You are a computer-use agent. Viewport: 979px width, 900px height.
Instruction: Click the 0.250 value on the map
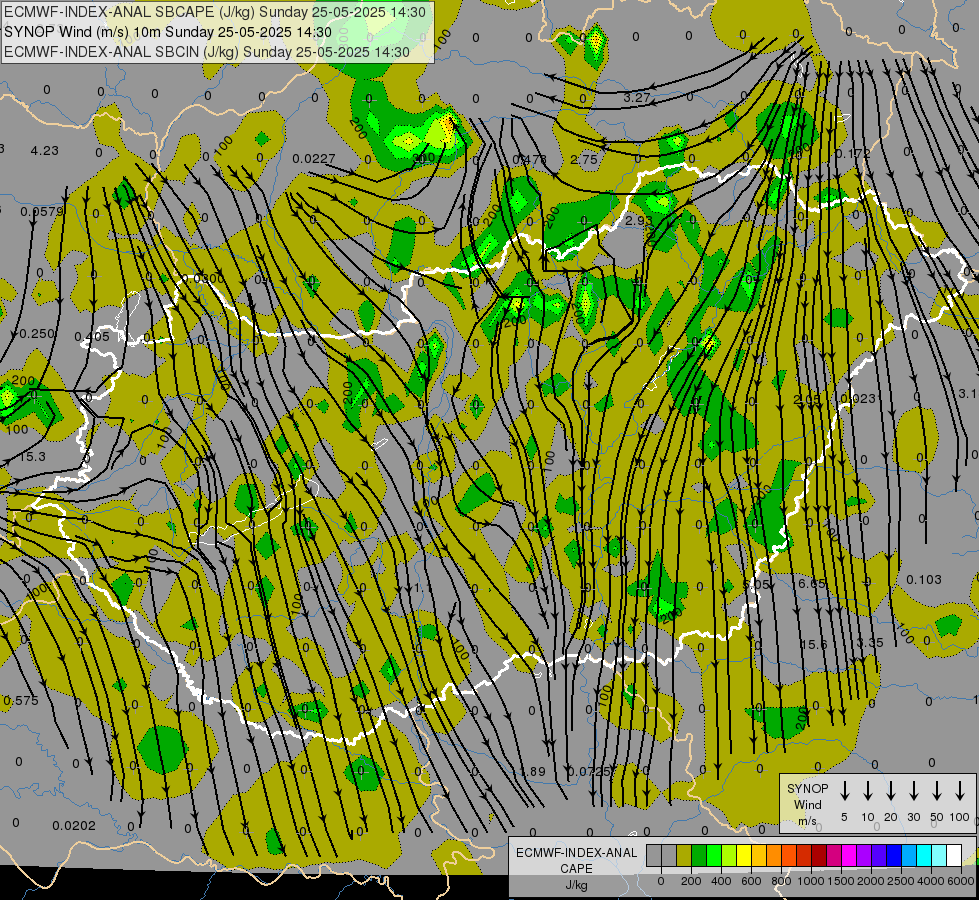pyautogui.click(x=37, y=334)
